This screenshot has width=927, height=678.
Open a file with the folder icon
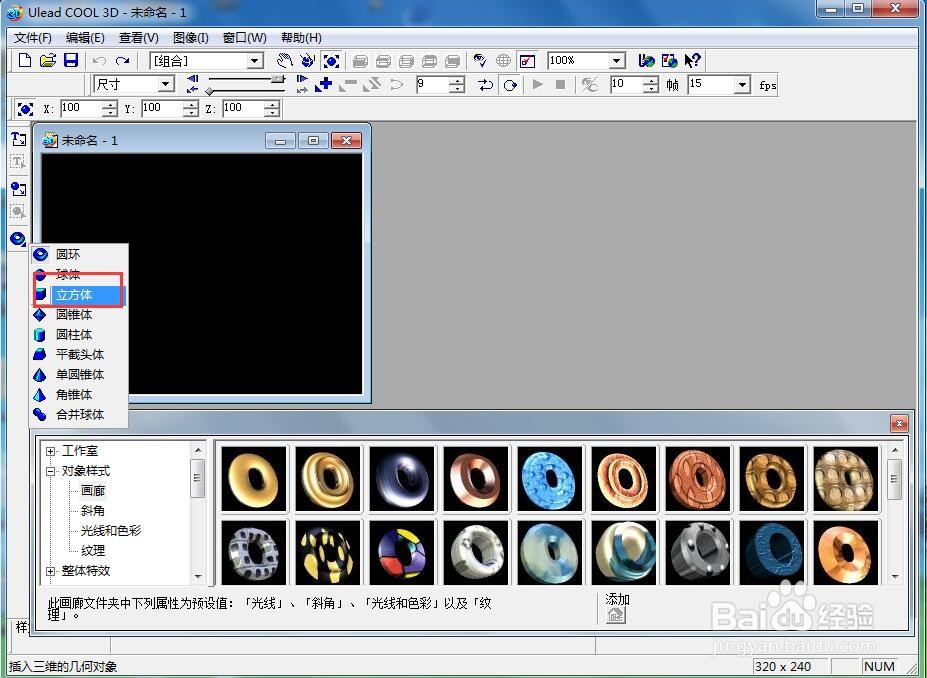point(48,60)
